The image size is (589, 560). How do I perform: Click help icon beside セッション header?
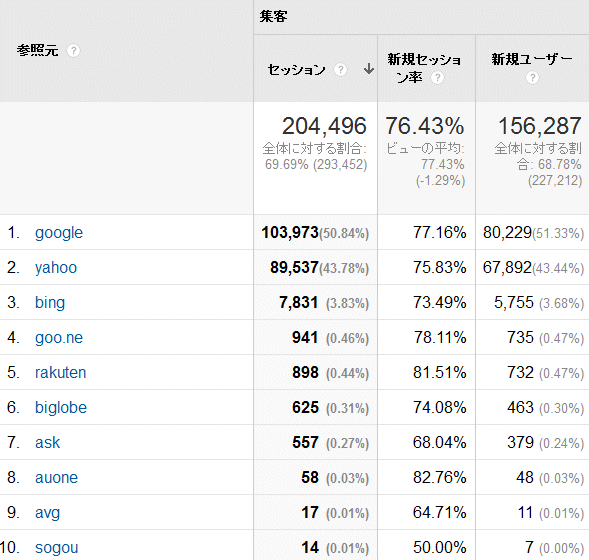340,69
